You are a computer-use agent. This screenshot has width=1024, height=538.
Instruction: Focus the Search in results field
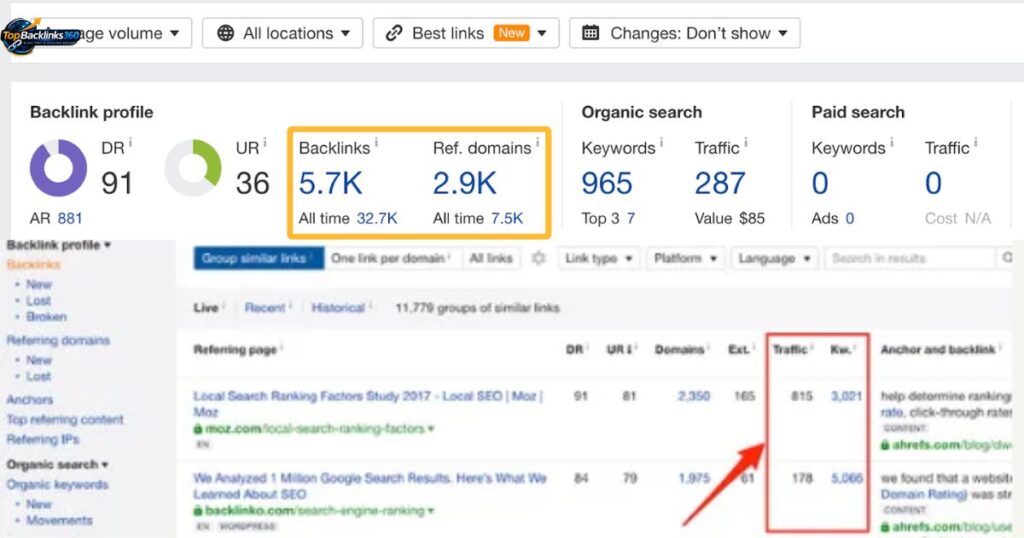[x=909, y=259]
